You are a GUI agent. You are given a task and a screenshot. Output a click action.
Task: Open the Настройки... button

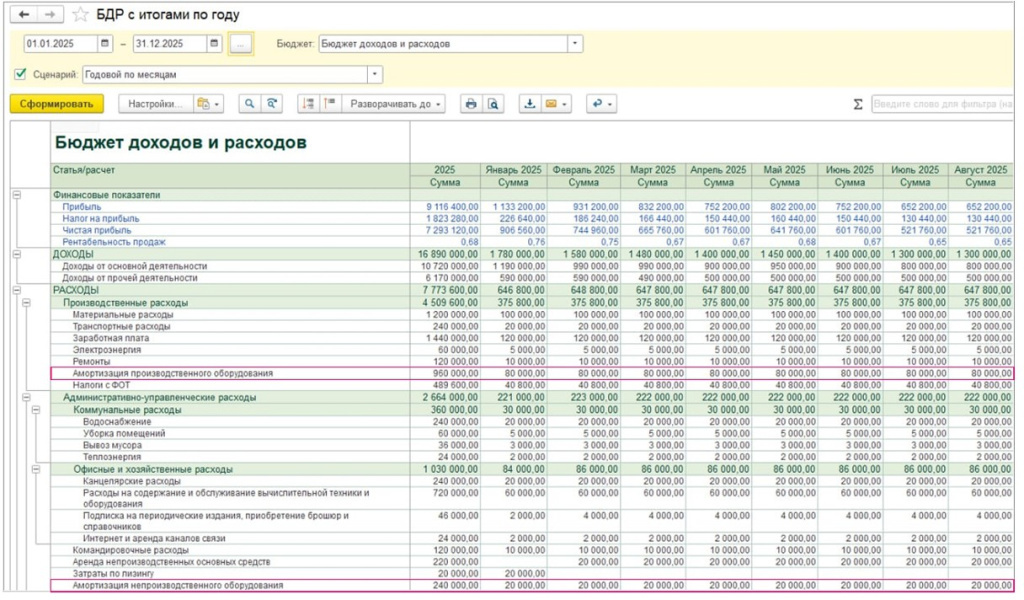(154, 104)
